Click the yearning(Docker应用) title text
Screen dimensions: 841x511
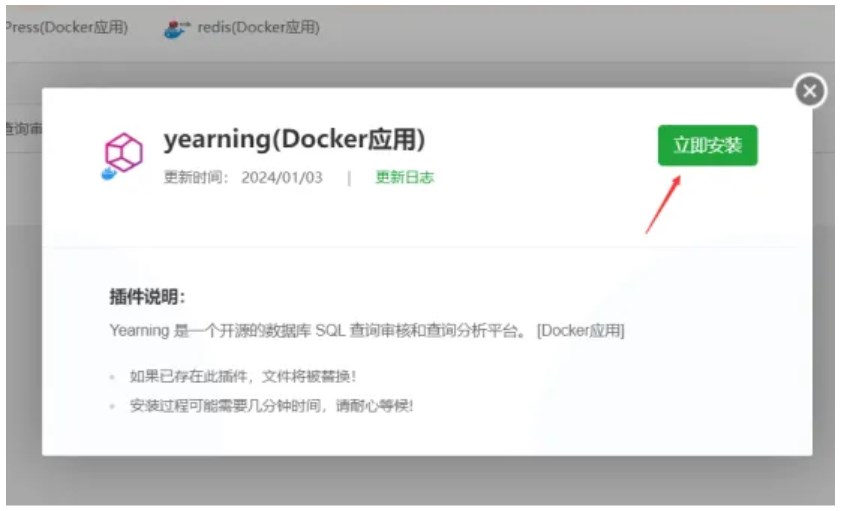[294, 139]
